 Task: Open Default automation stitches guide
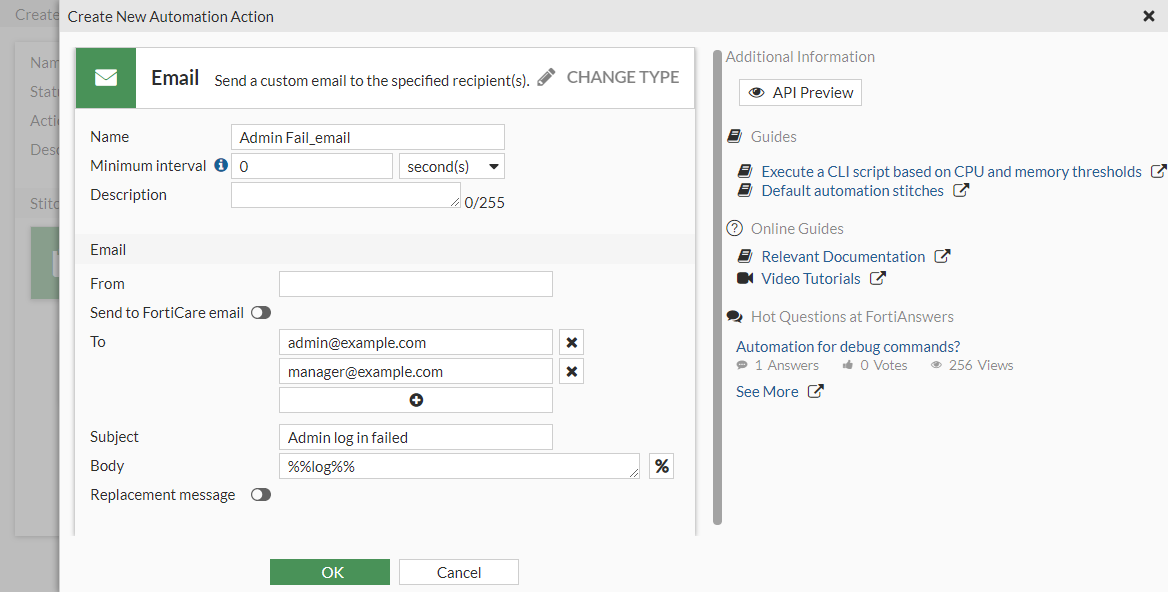[x=852, y=191]
